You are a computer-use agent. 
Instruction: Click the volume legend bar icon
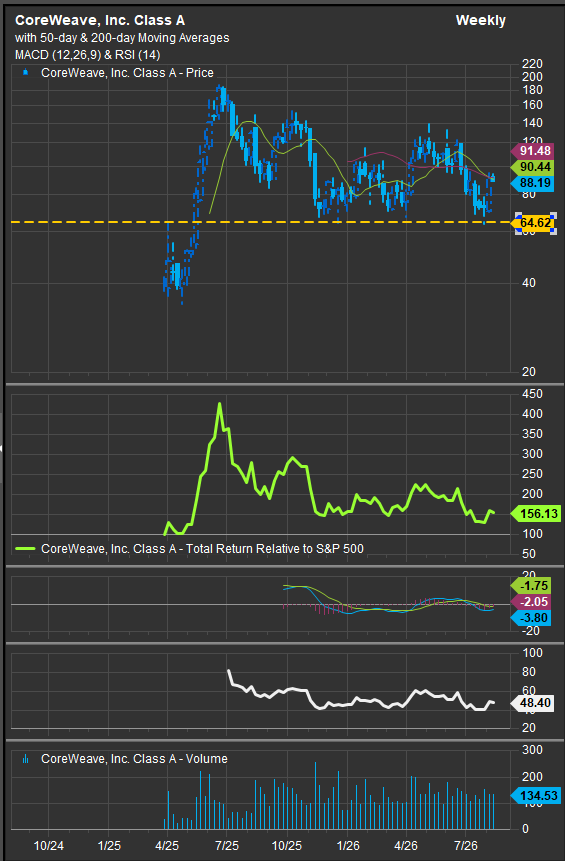25,759
